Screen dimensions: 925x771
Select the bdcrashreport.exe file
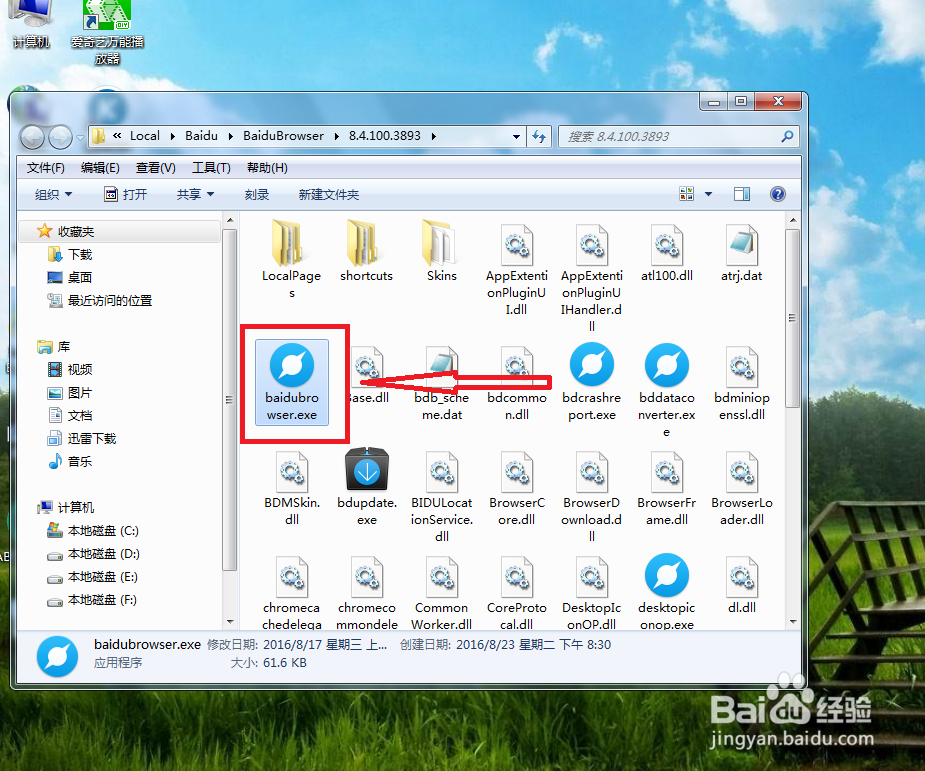(592, 382)
